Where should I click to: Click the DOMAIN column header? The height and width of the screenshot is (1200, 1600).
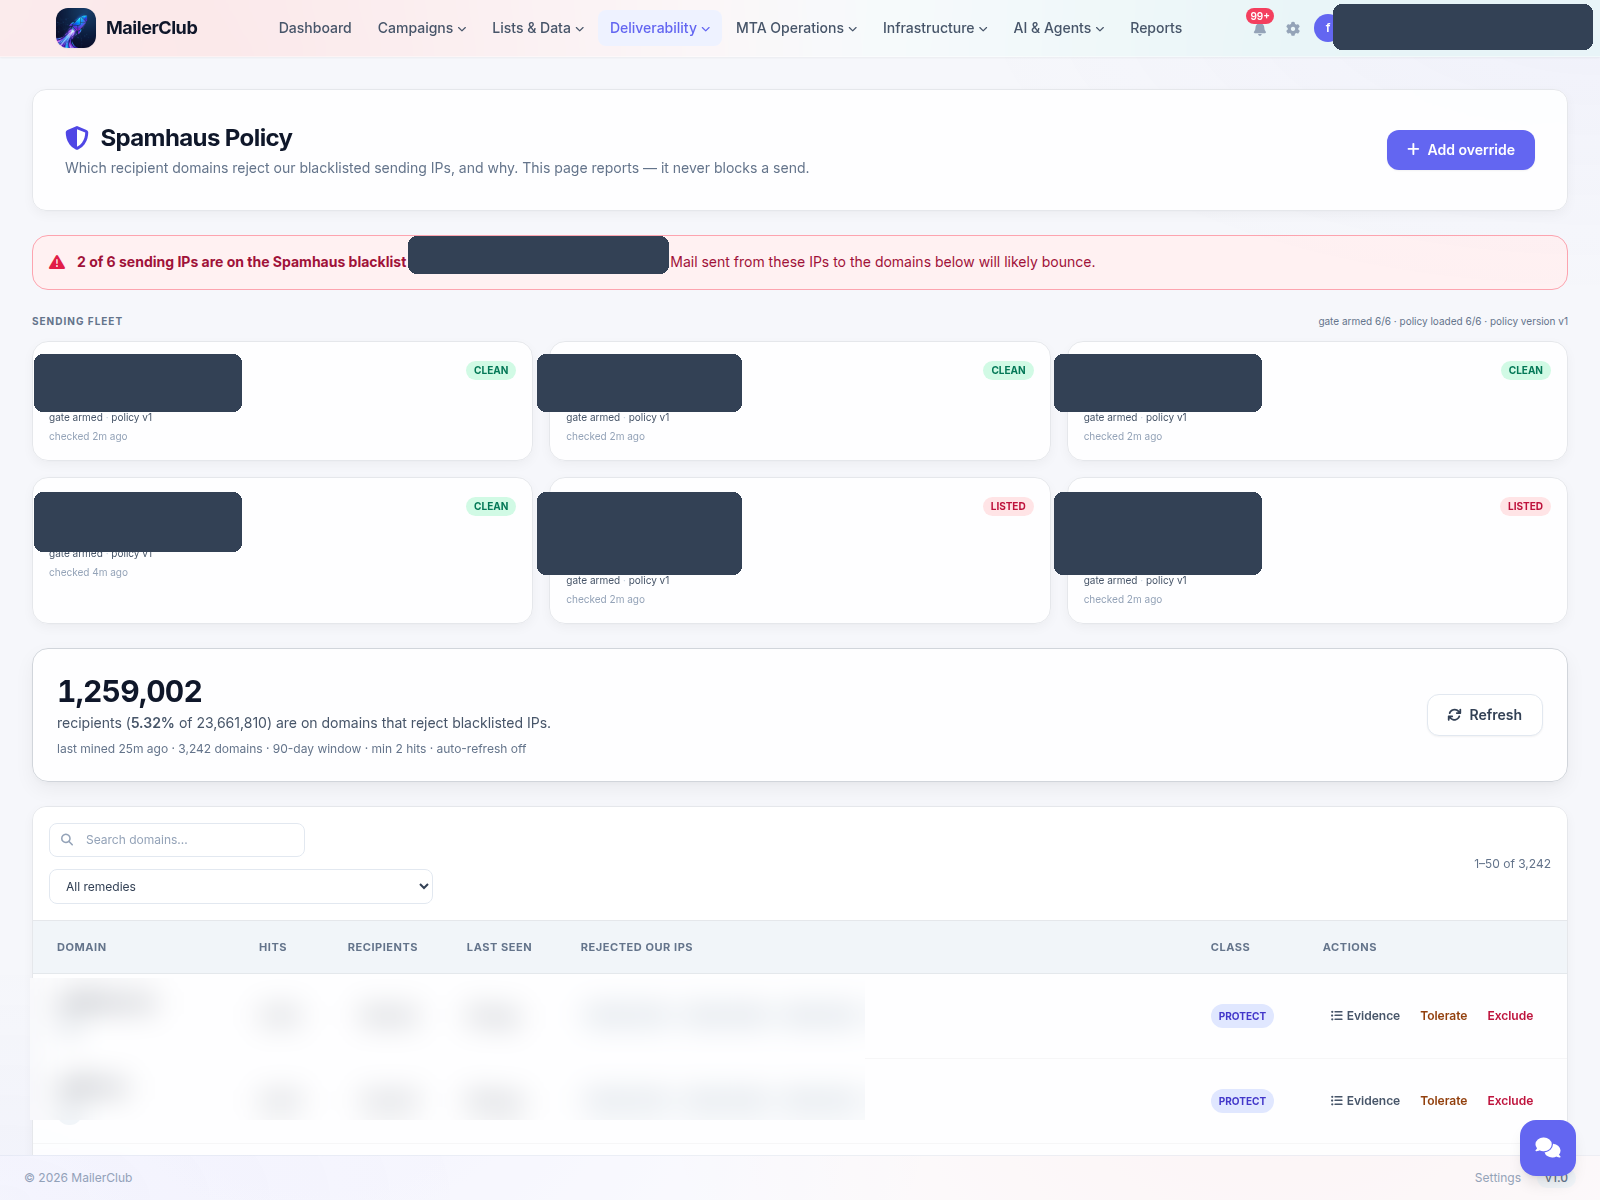[x=82, y=947]
